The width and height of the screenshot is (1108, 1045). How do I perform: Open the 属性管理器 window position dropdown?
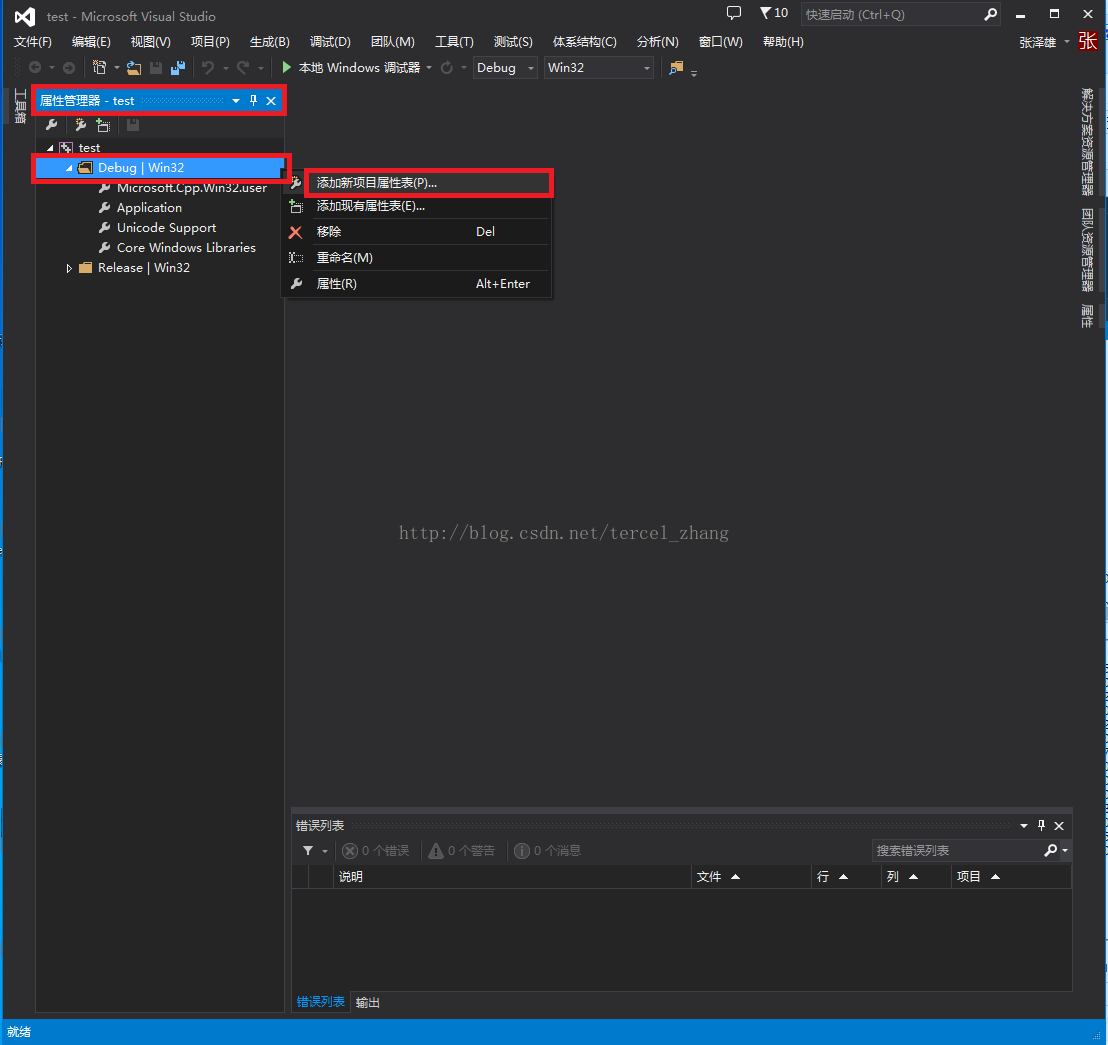tap(236, 100)
